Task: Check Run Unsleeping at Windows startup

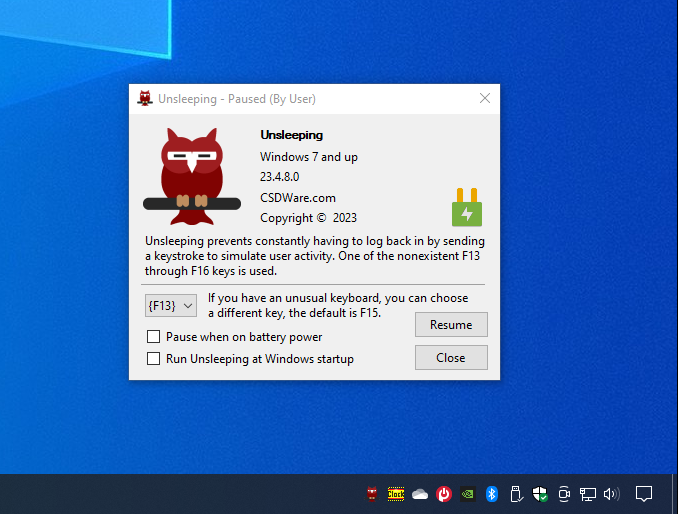Action: [x=154, y=358]
